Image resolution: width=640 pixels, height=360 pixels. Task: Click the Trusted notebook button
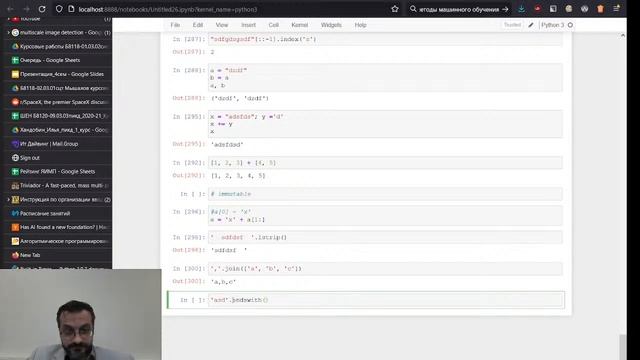[512, 25]
